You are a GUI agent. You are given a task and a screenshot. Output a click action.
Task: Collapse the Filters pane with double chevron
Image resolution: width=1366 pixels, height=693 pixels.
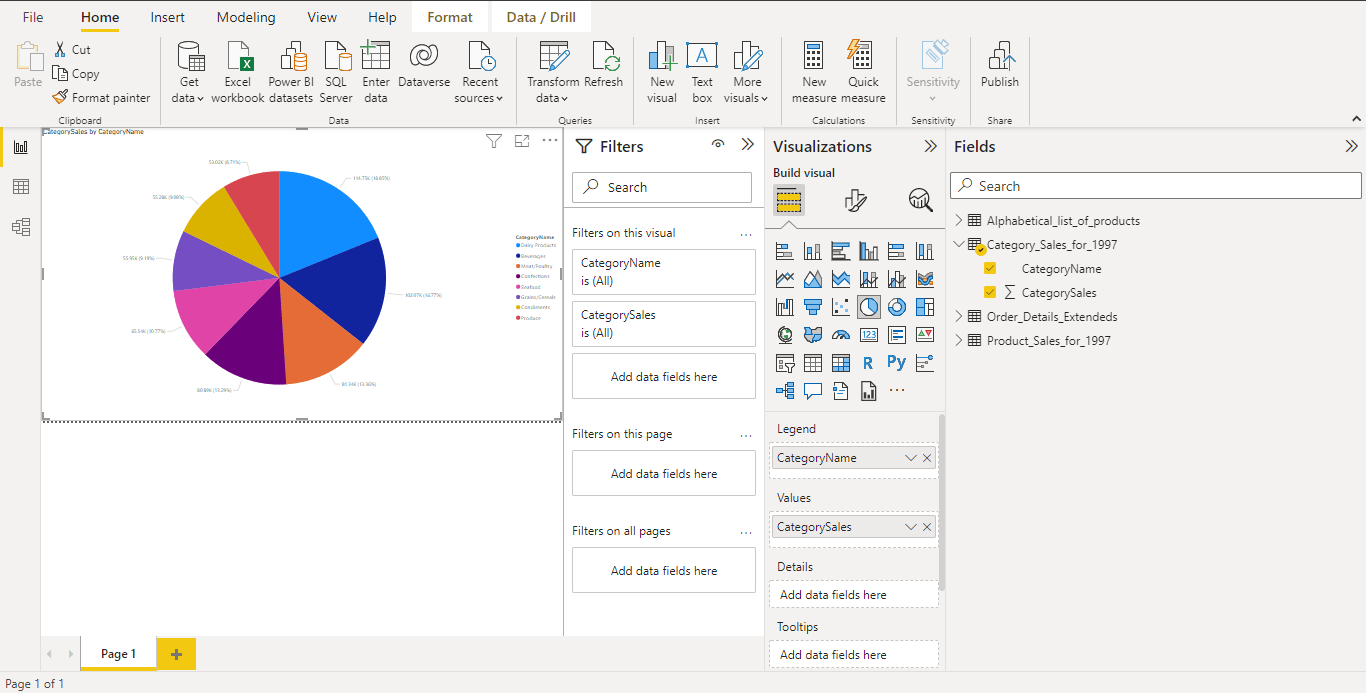click(x=747, y=145)
